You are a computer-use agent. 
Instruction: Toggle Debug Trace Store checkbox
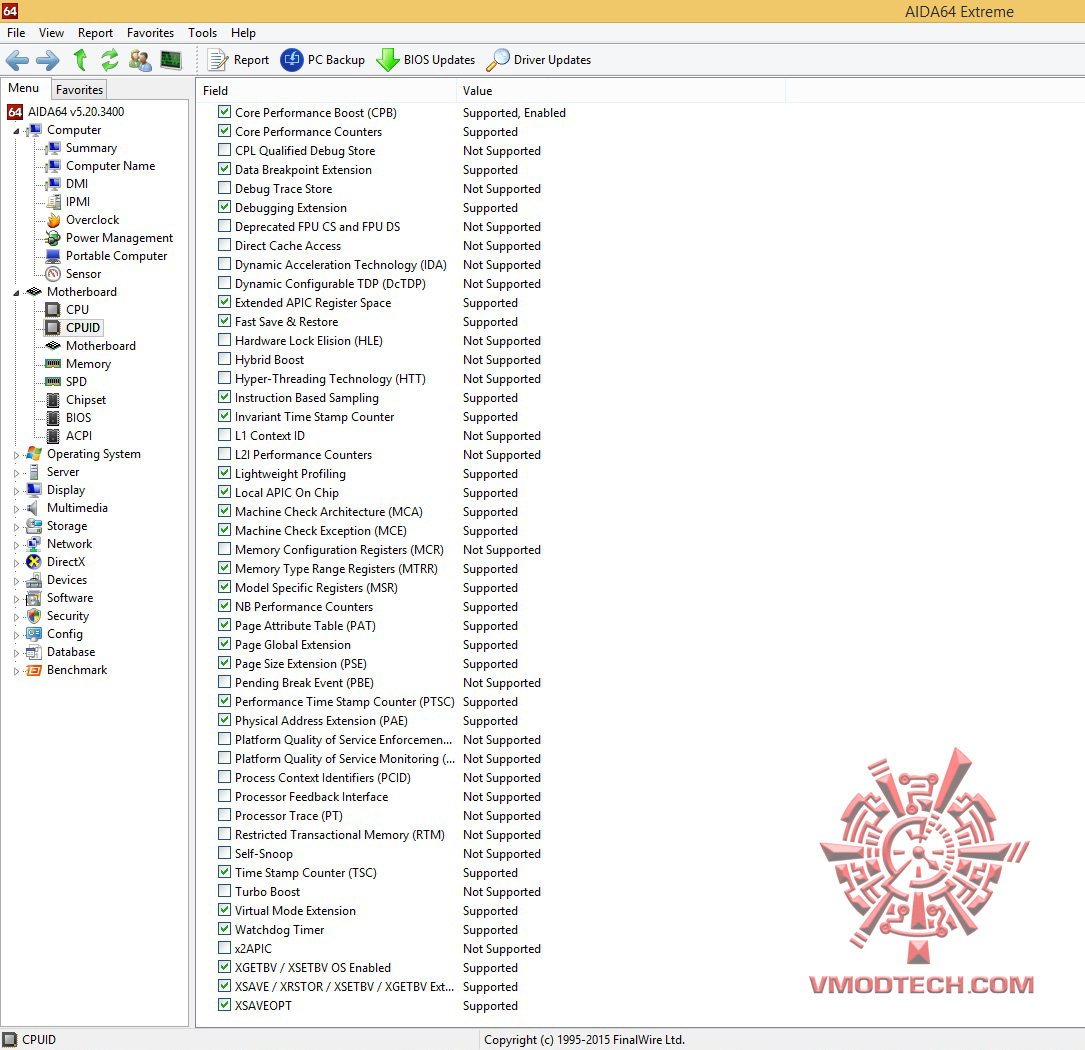224,188
